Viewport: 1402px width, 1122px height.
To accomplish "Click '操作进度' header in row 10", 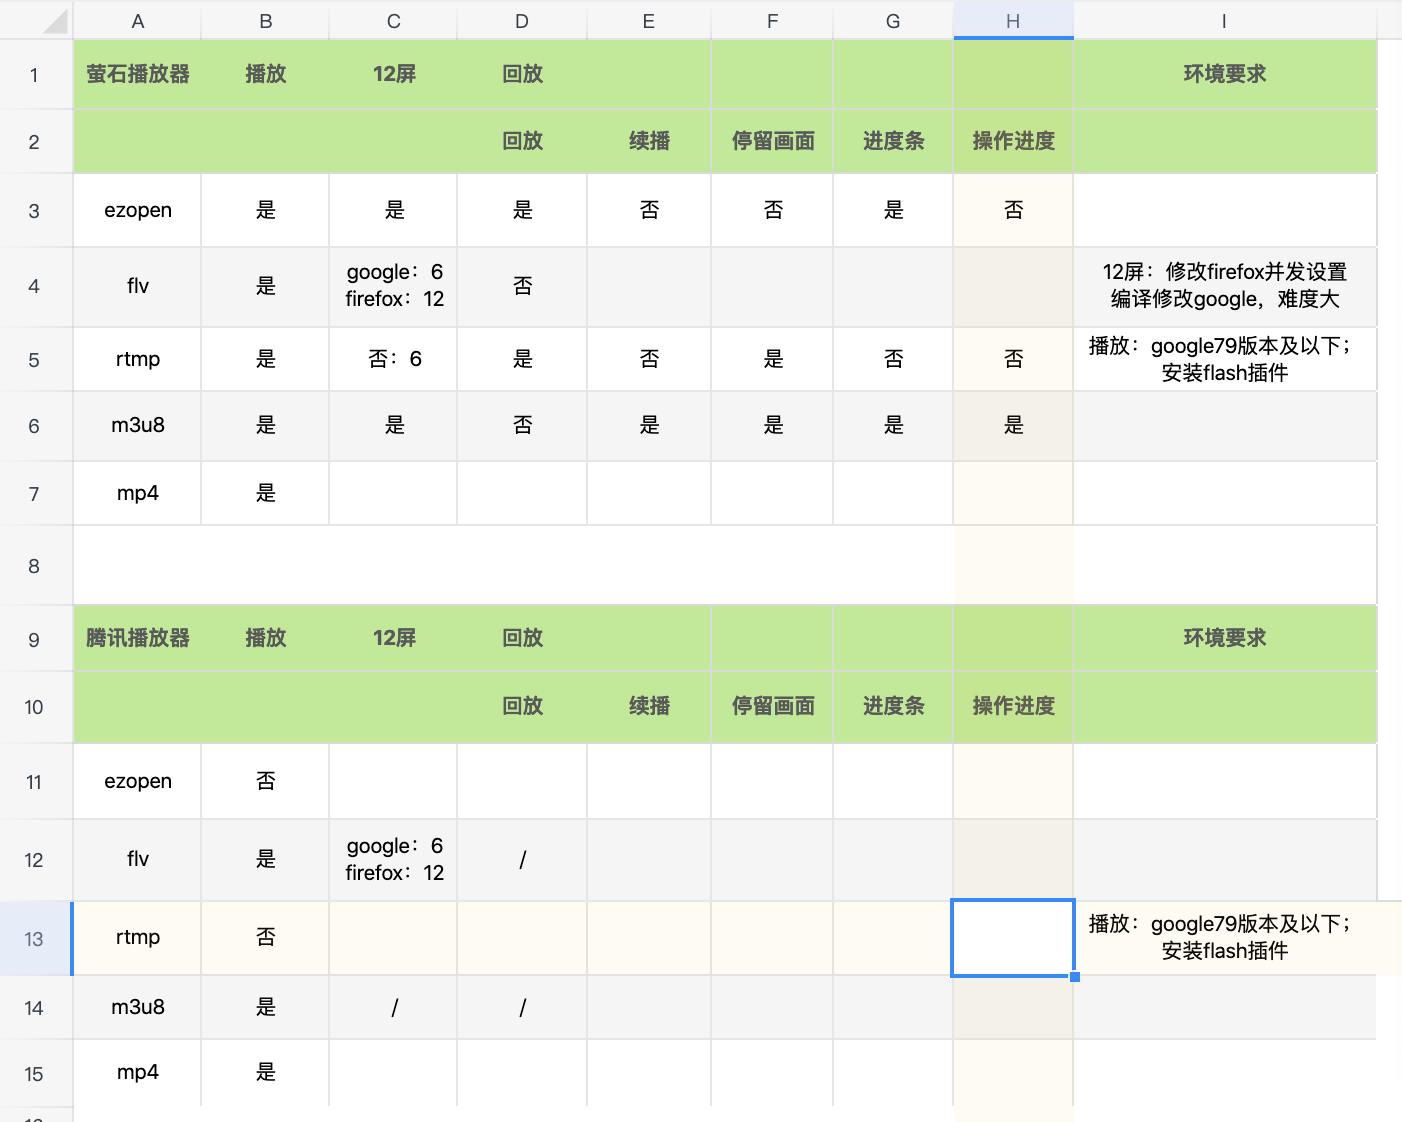I will 1013,706.
